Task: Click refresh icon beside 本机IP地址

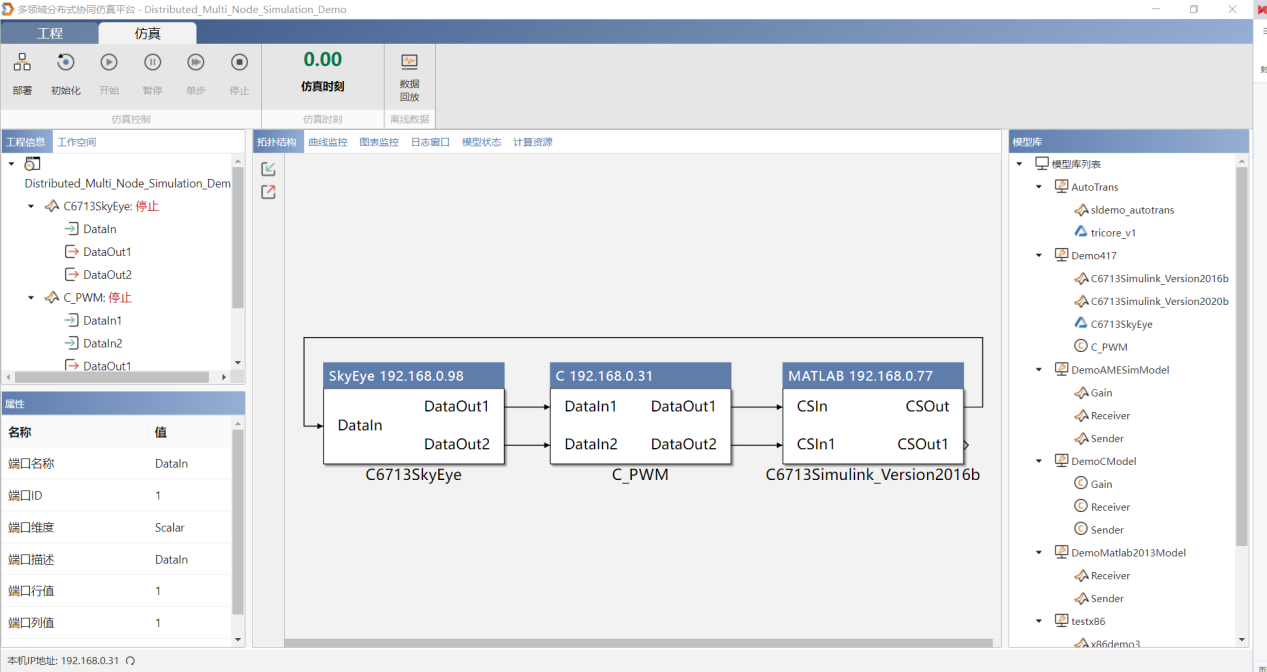Action: tap(130, 661)
